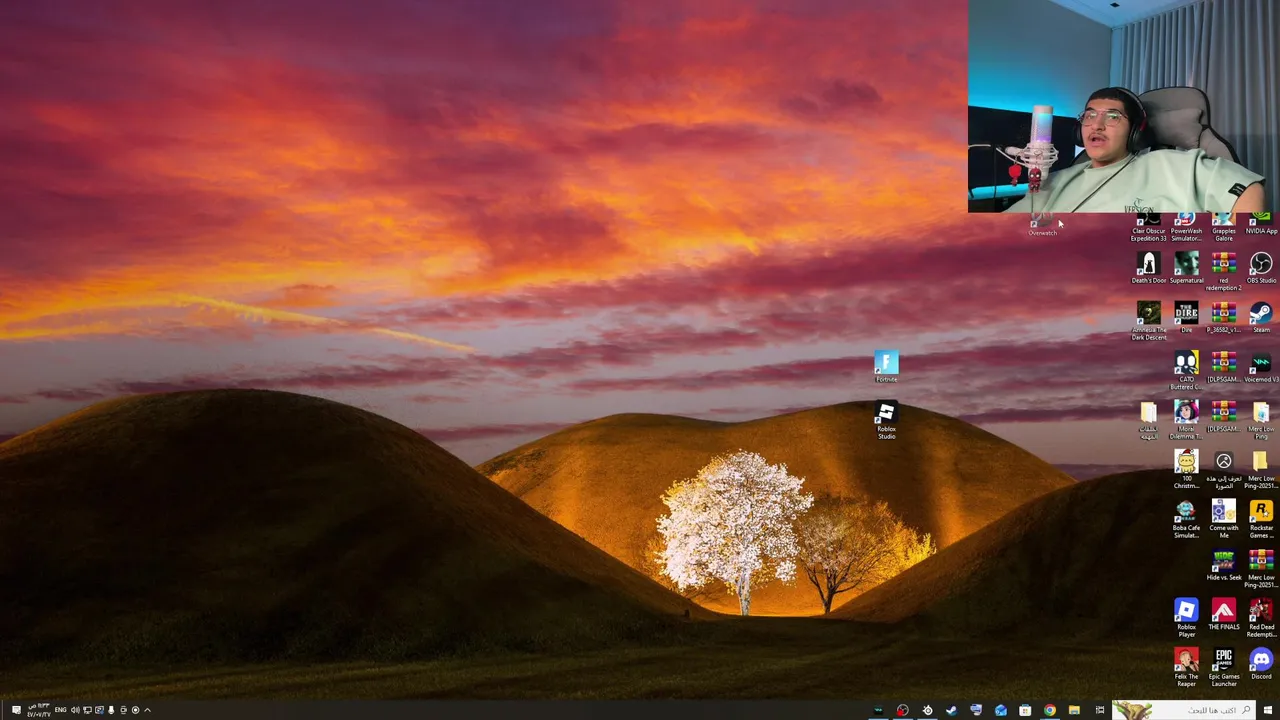The height and width of the screenshot is (720, 1280).
Task: Select the red redemption 2 archive file
Action: coord(1224,271)
